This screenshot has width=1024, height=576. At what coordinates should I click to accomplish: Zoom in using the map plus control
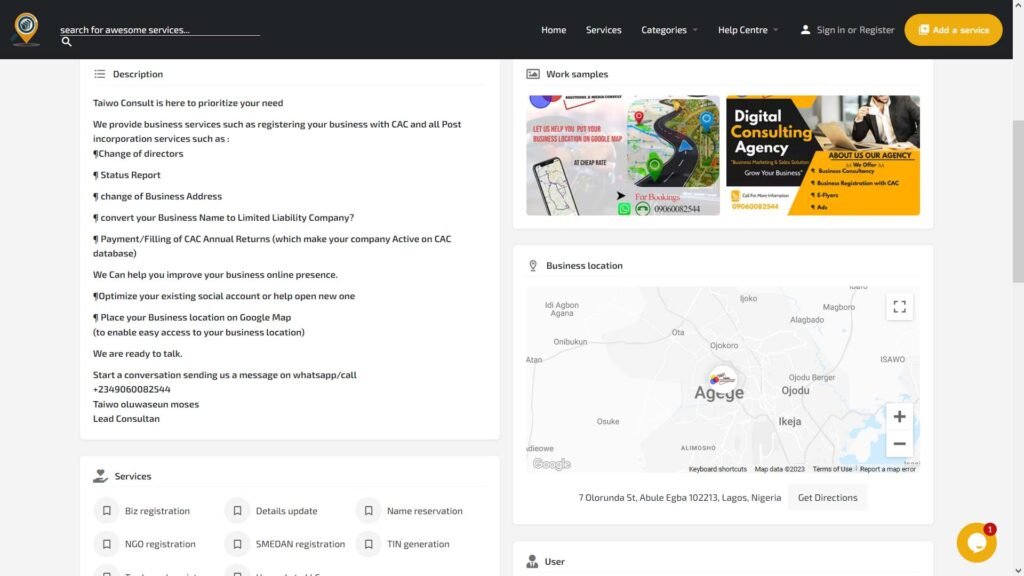[898, 416]
